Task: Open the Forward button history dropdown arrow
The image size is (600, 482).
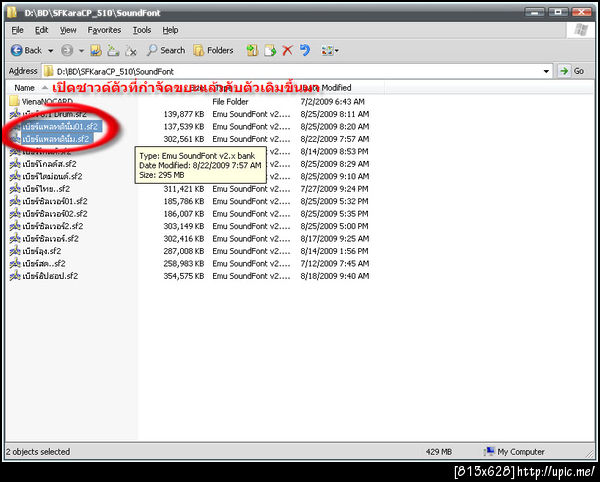Action: (x=81, y=50)
